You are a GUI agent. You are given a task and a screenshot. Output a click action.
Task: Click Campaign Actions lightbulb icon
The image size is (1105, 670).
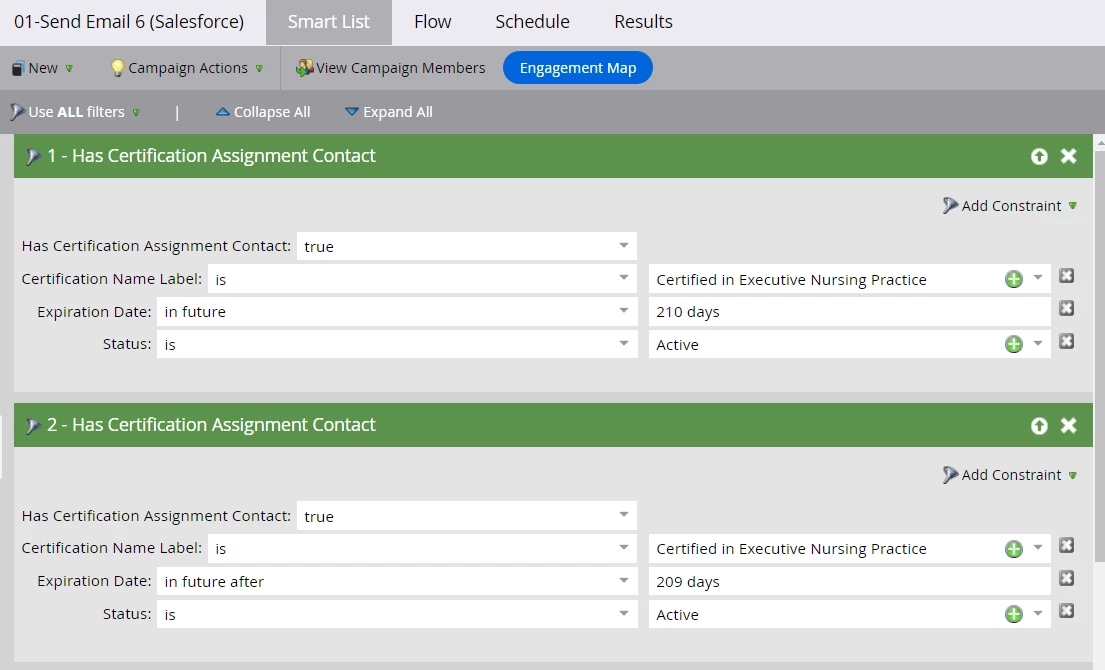pyautogui.click(x=118, y=68)
